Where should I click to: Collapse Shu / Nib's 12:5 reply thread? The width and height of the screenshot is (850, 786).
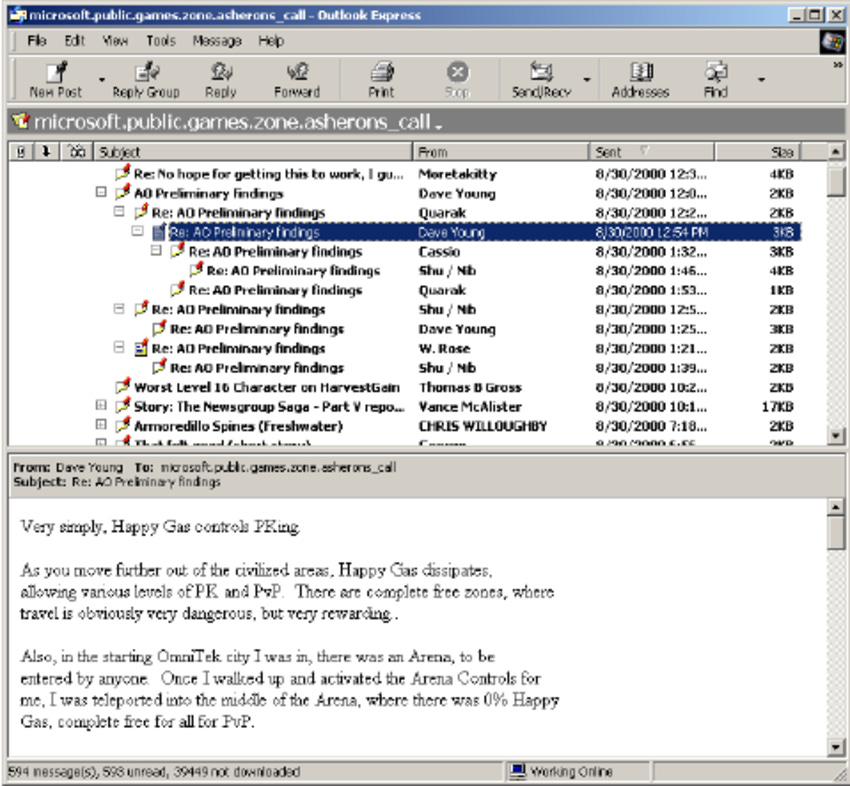point(119,308)
